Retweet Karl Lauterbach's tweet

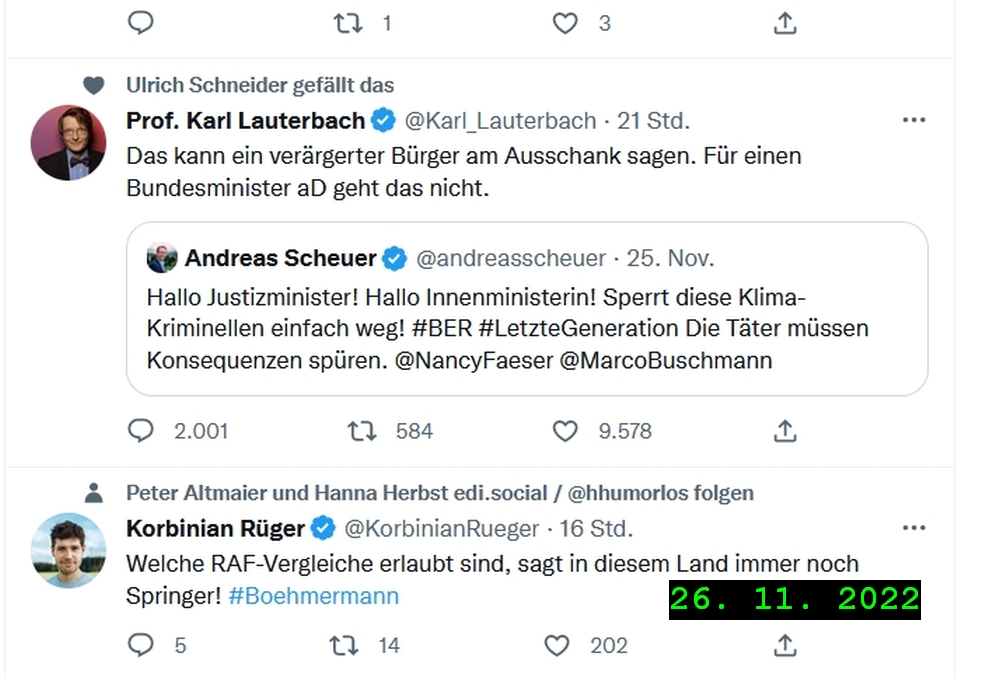click(362, 431)
